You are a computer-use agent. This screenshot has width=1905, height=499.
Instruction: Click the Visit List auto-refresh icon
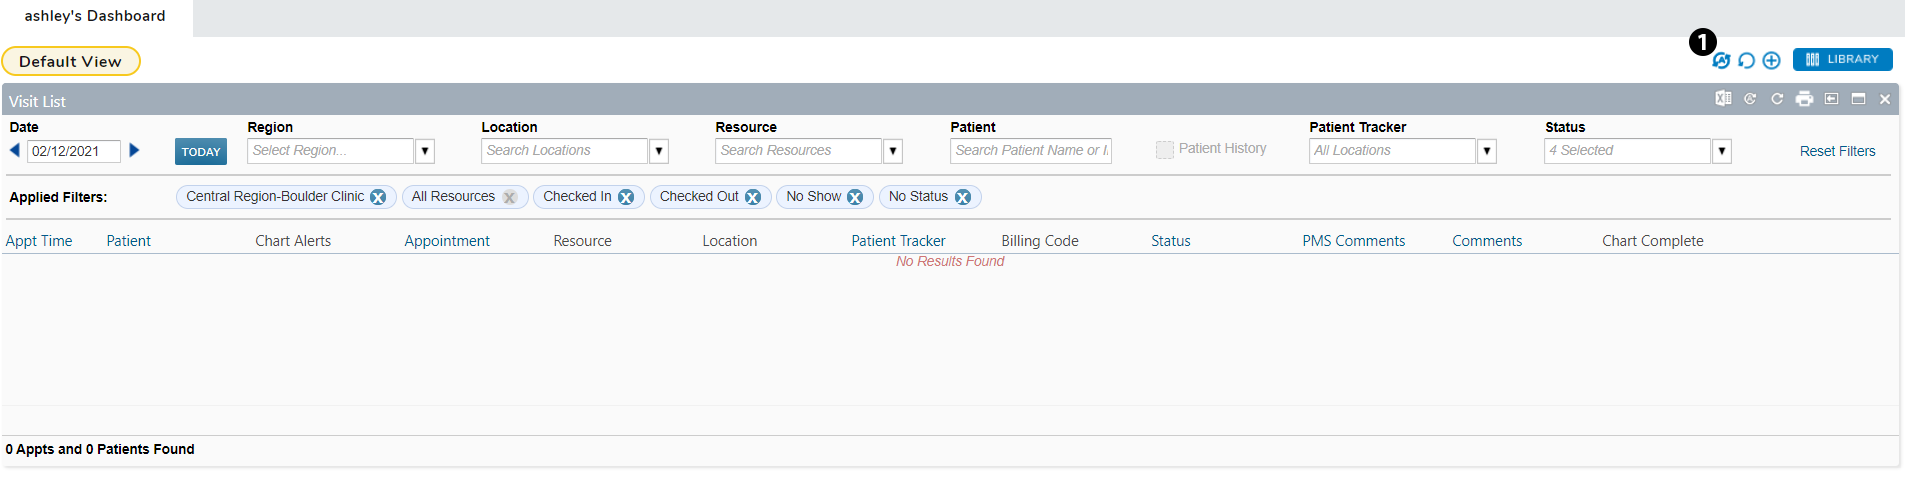(x=1750, y=99)
